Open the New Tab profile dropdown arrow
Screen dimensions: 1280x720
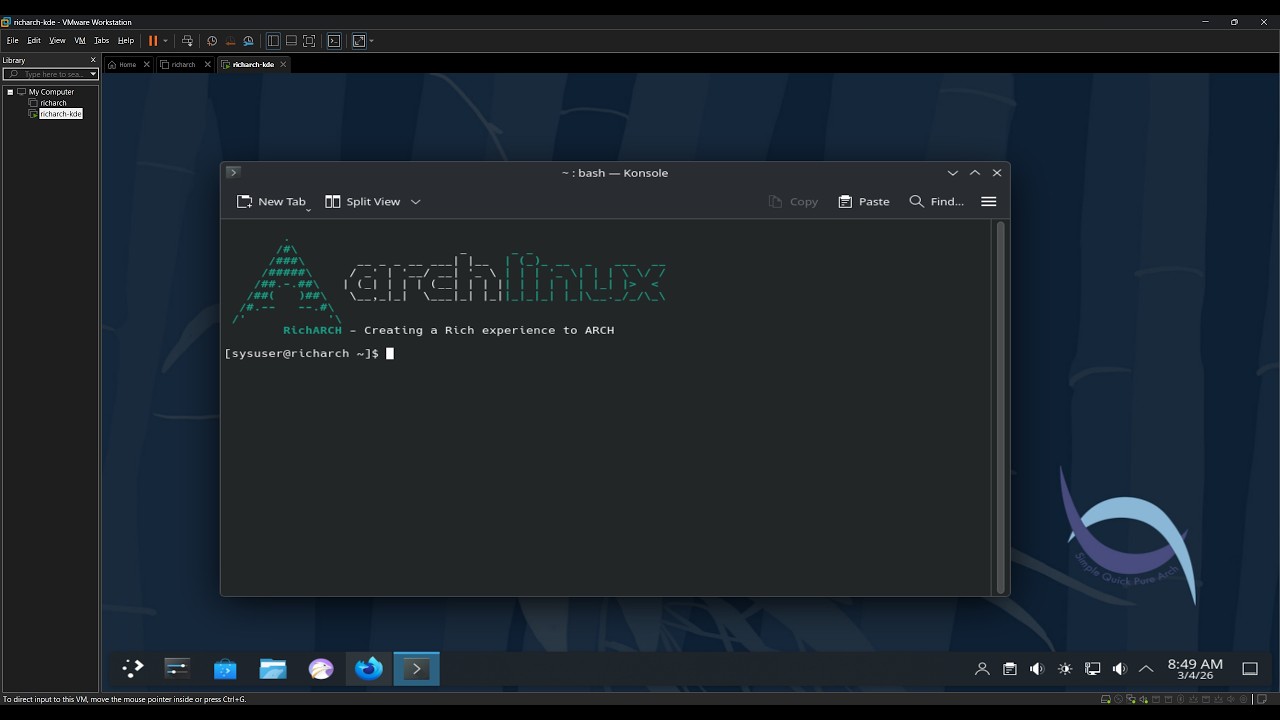pos(308,208)
